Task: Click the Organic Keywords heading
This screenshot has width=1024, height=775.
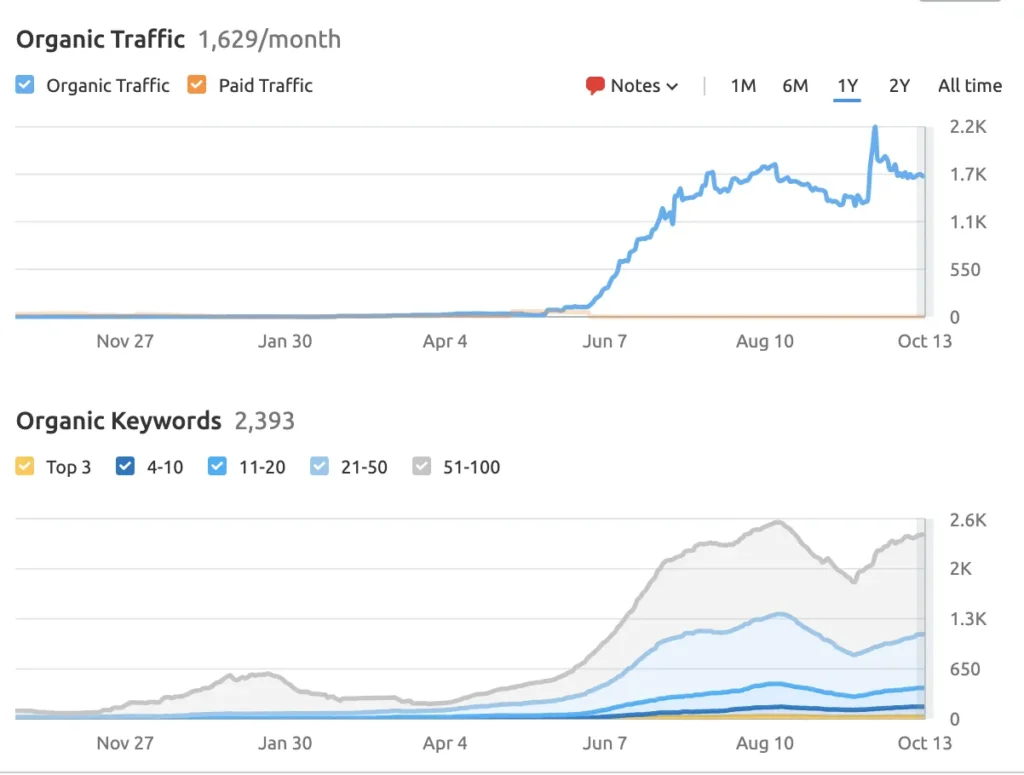Action: click(x=118, y=421)
